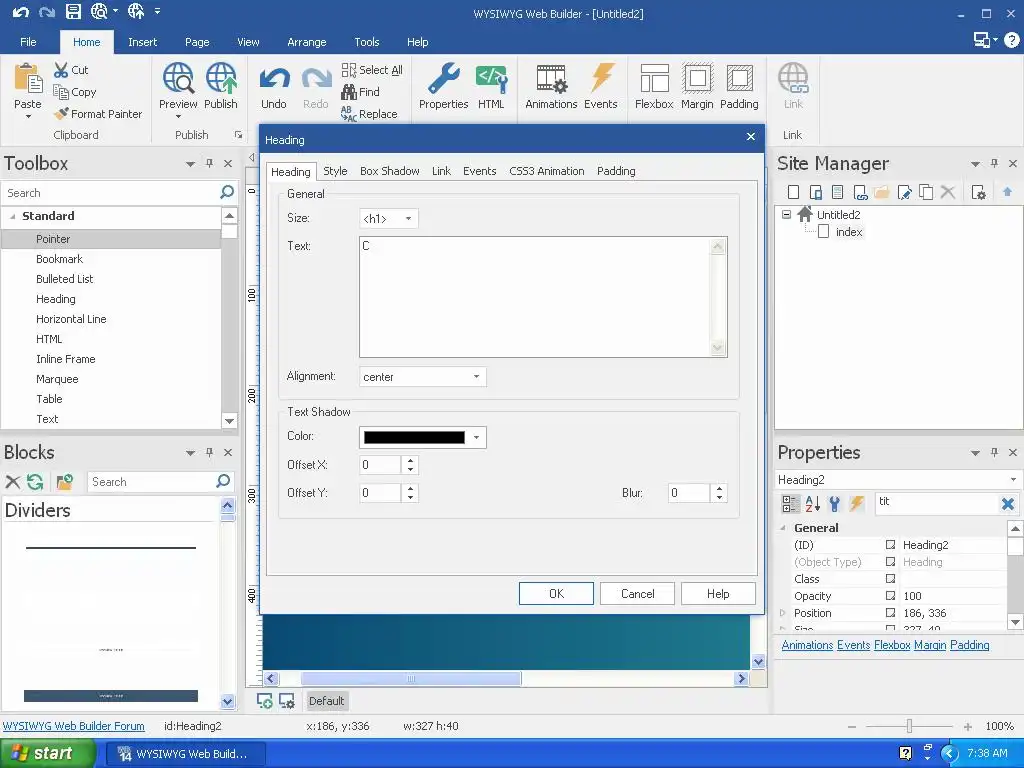
Task: Open the WYSIWYG Web Builder Forum link
Action: pos(74,726)
